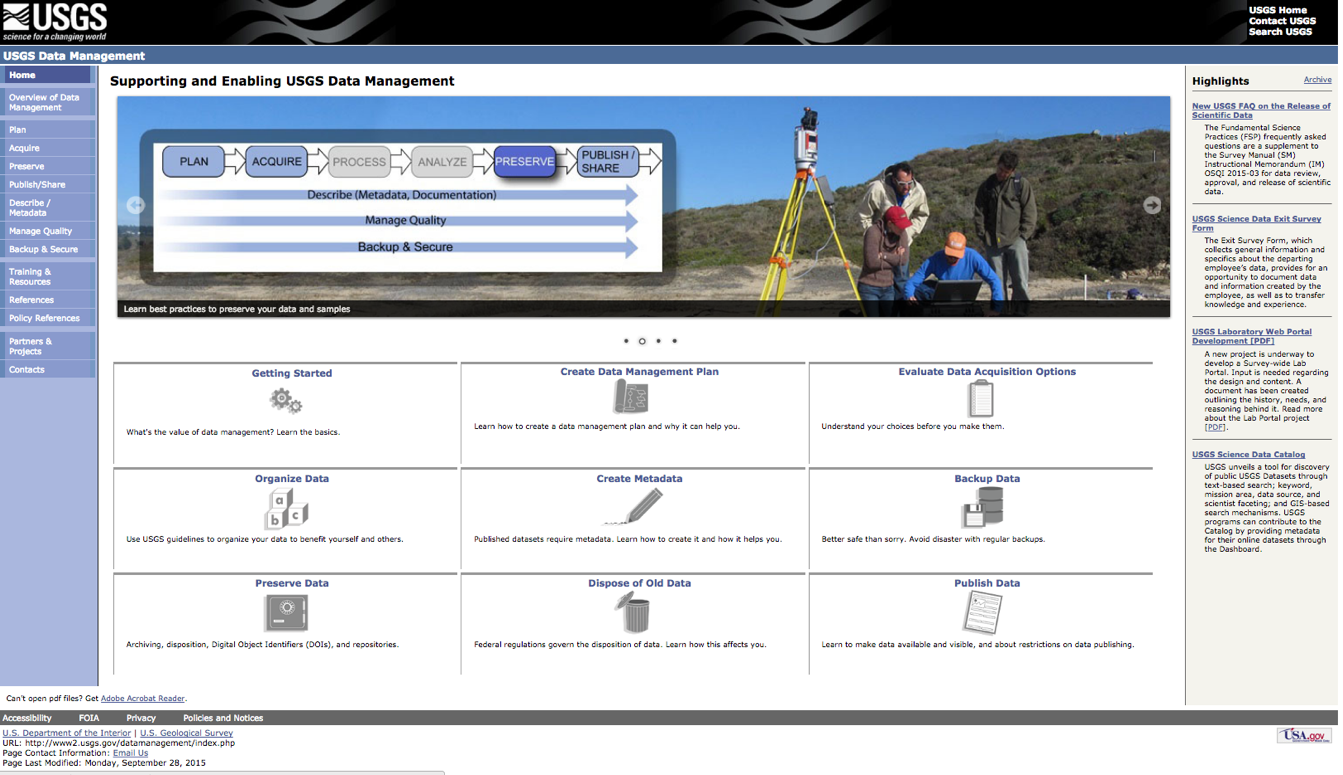1343x775 pixels.
Task: Select the first carousel indicator dot
Action: click(626, 341)
